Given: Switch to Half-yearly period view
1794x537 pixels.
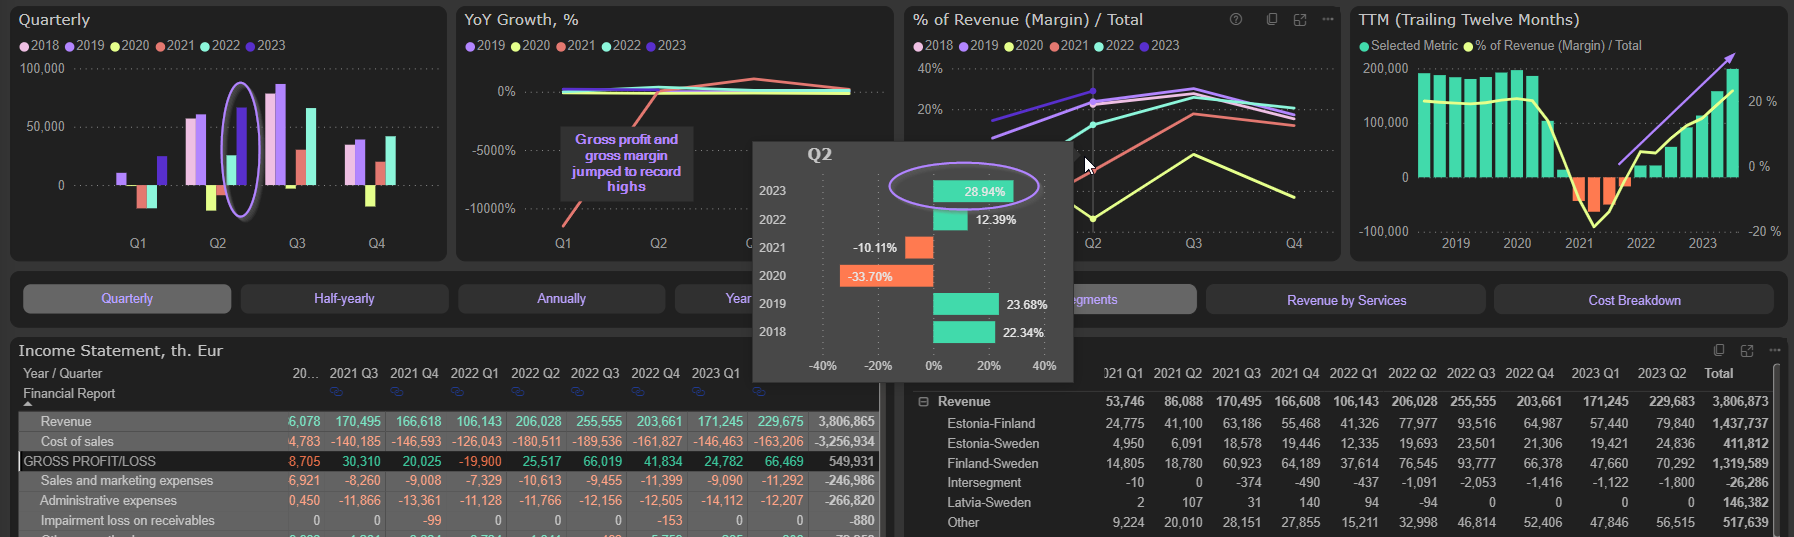Looking at the screenshot, I should pyautogui.click(x=344, y=299).
